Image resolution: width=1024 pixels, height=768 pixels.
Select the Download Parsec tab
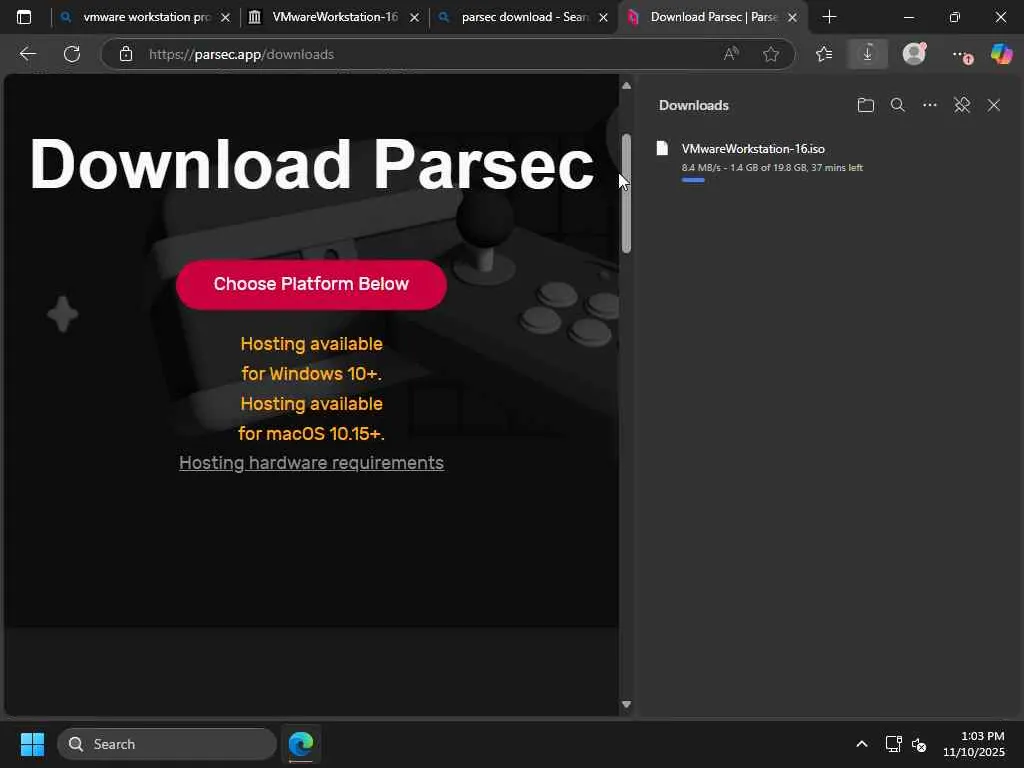(x=712, y=17)
